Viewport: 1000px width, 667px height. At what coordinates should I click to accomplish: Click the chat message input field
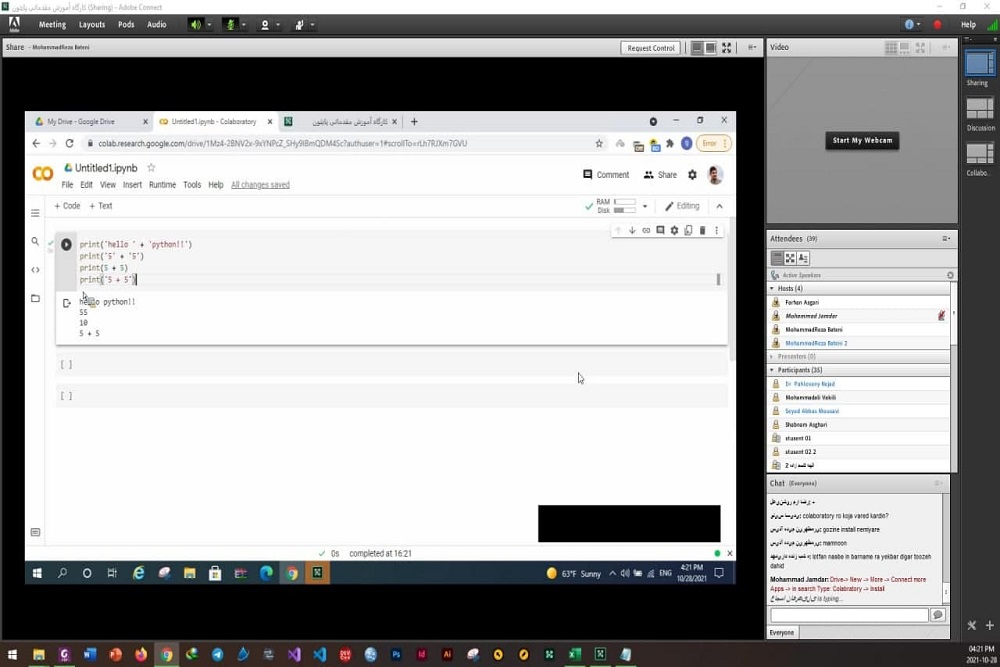tap(849, 615)
